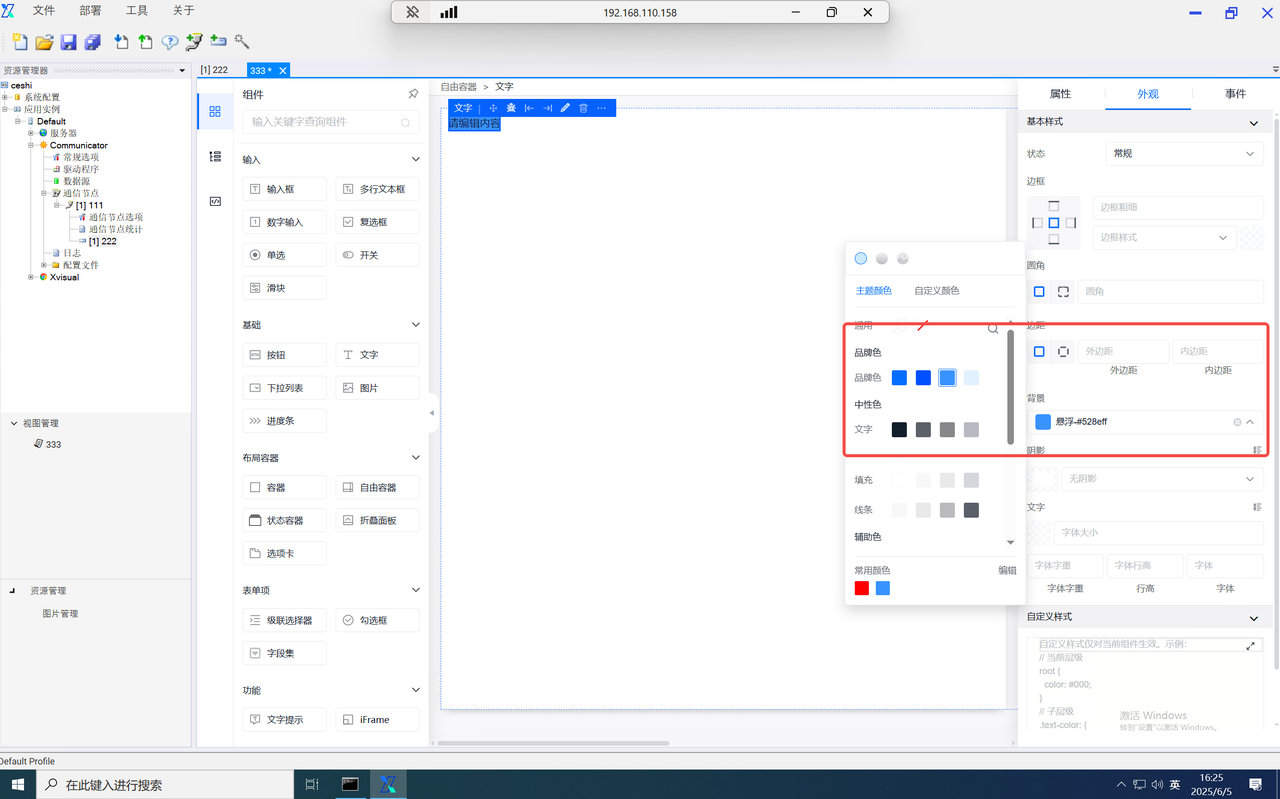The height and width of the screenshot is (799, 1280).
Task: Open the 边框样式 dropdown
Action: click(x=1164, y=238)
